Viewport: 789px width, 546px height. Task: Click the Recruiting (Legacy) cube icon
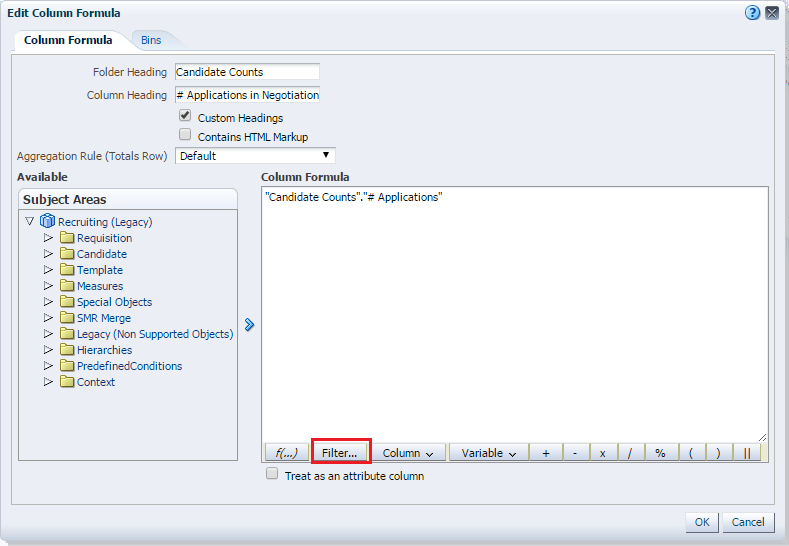click(x=47, y=221)
